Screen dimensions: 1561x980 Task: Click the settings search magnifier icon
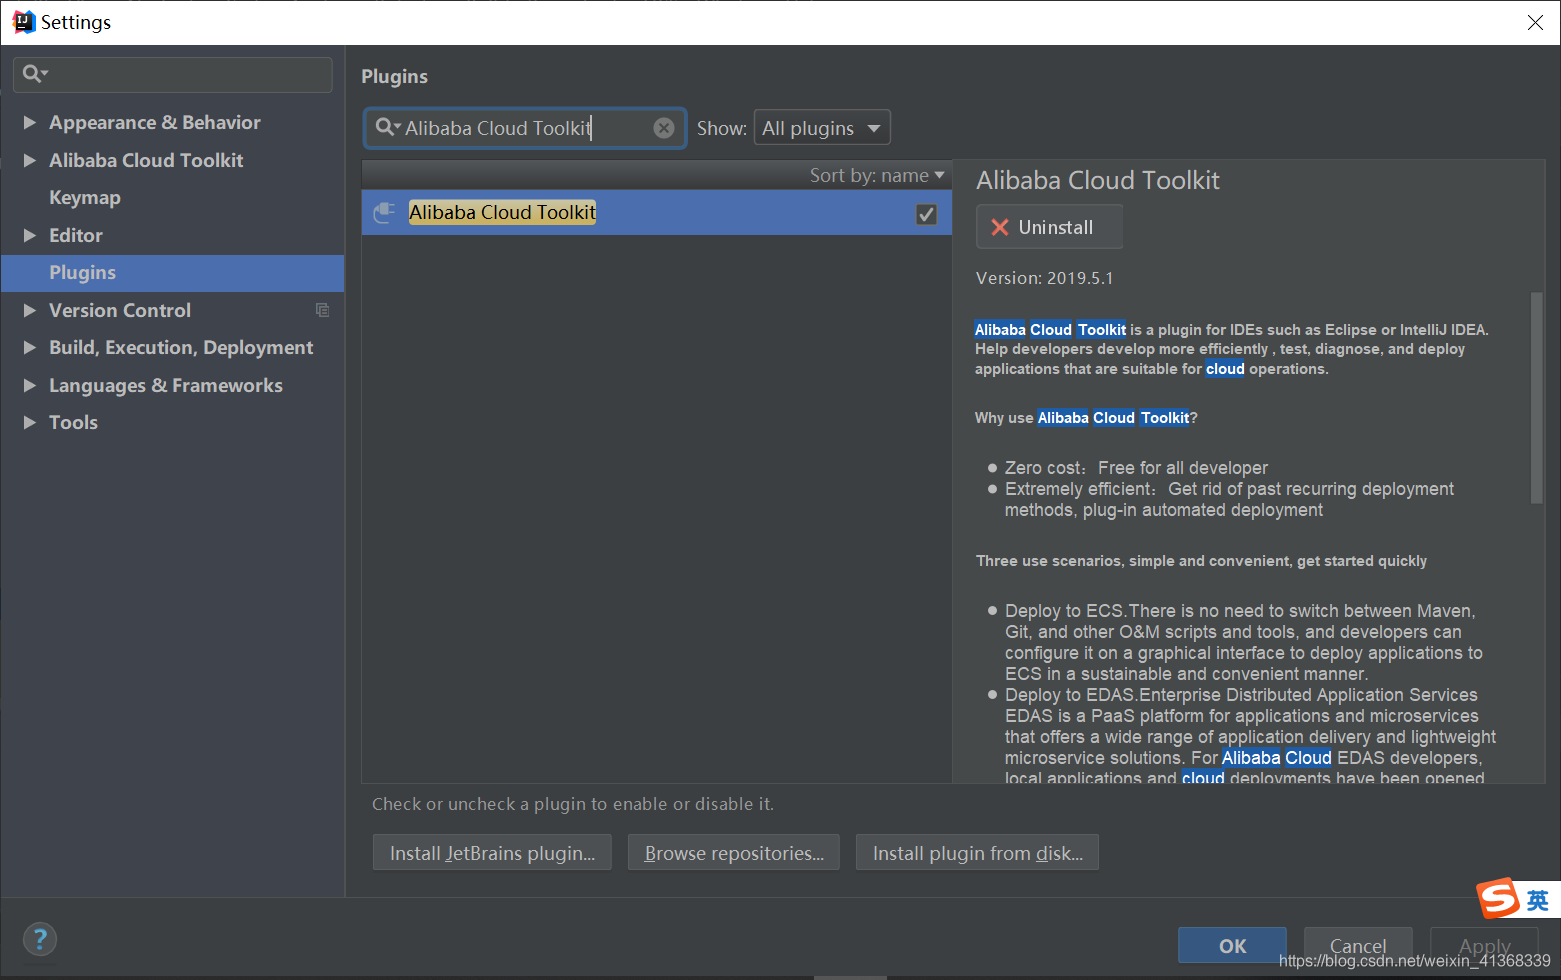pos(35,74)
